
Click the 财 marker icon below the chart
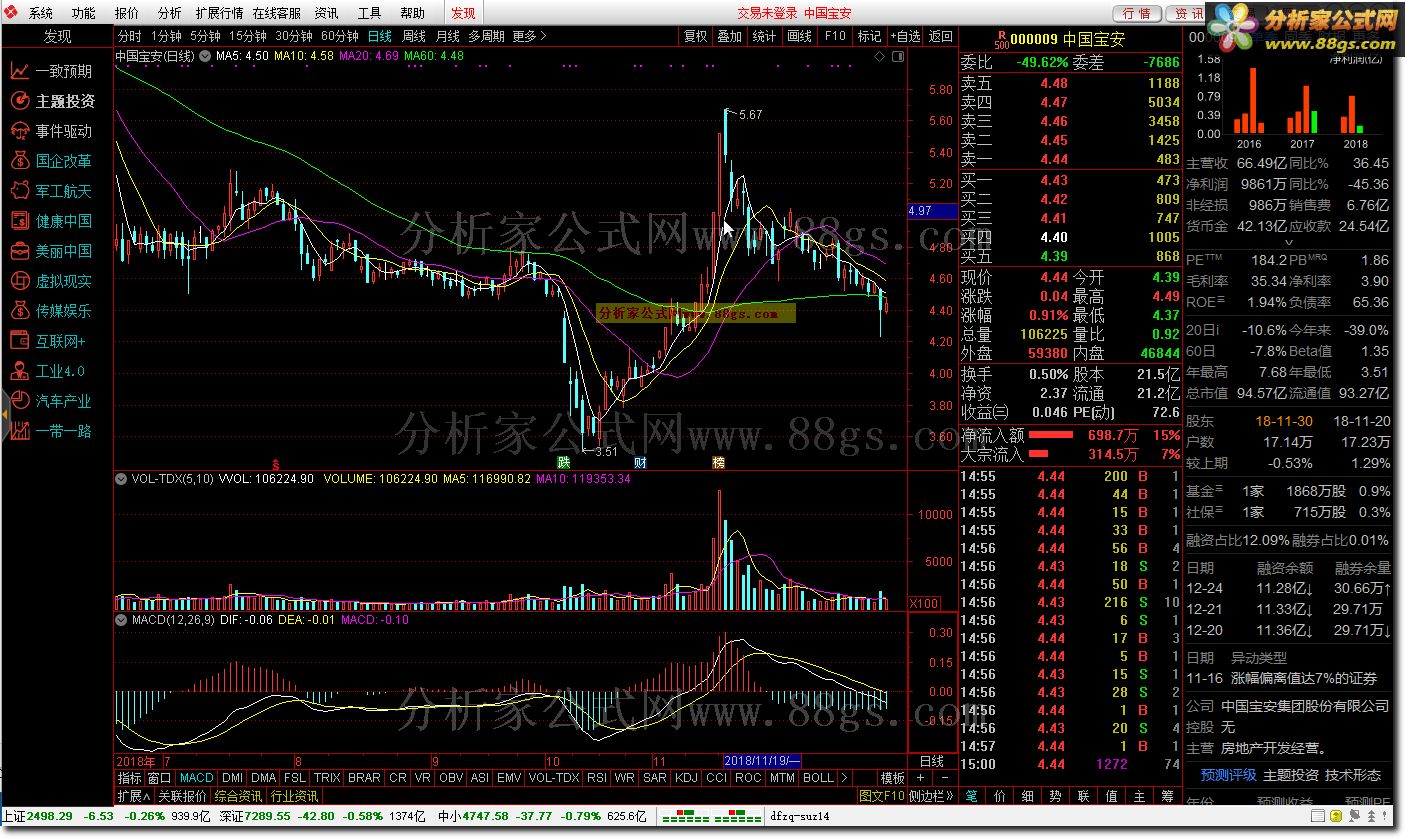pos(639,463)
